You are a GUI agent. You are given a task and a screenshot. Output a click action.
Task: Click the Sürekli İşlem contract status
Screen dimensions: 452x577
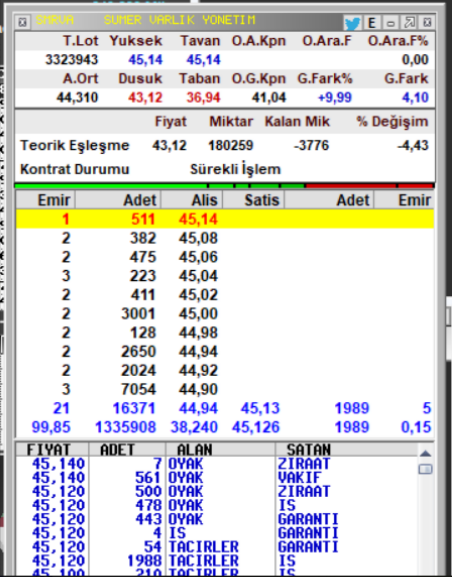coord(235,169)
